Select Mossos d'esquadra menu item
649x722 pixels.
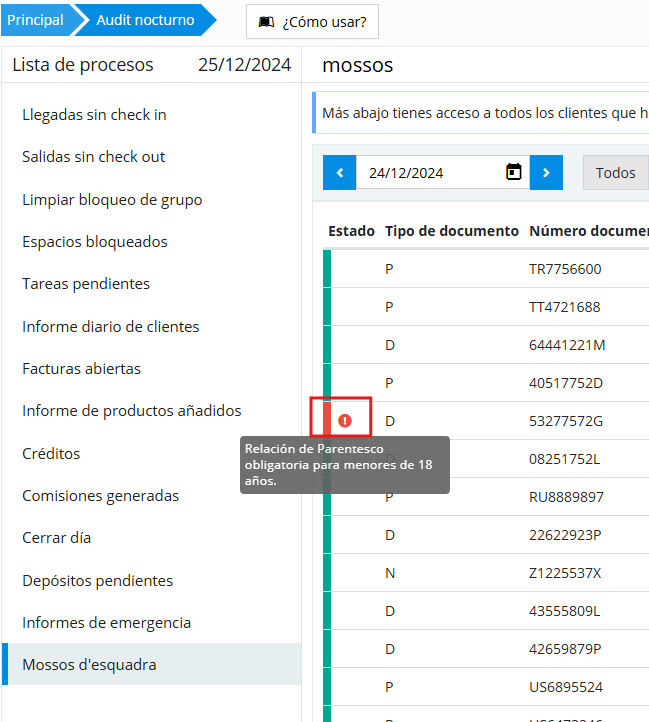pos(89,665)
